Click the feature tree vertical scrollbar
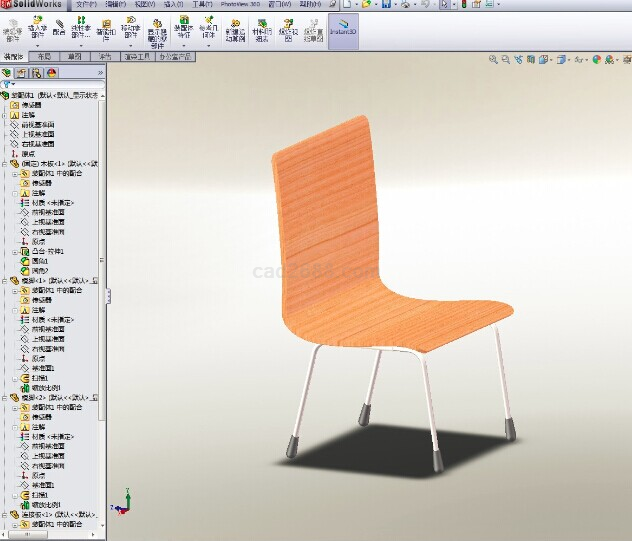Screen dimensions: 632x541 [102, 300]
